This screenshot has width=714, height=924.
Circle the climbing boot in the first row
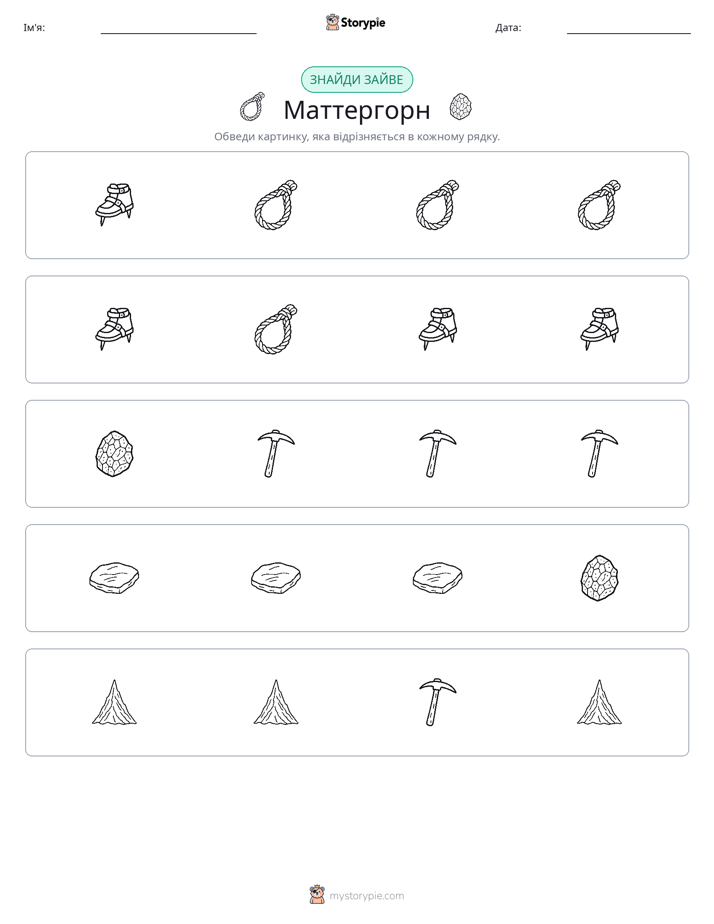coord(114,204)
